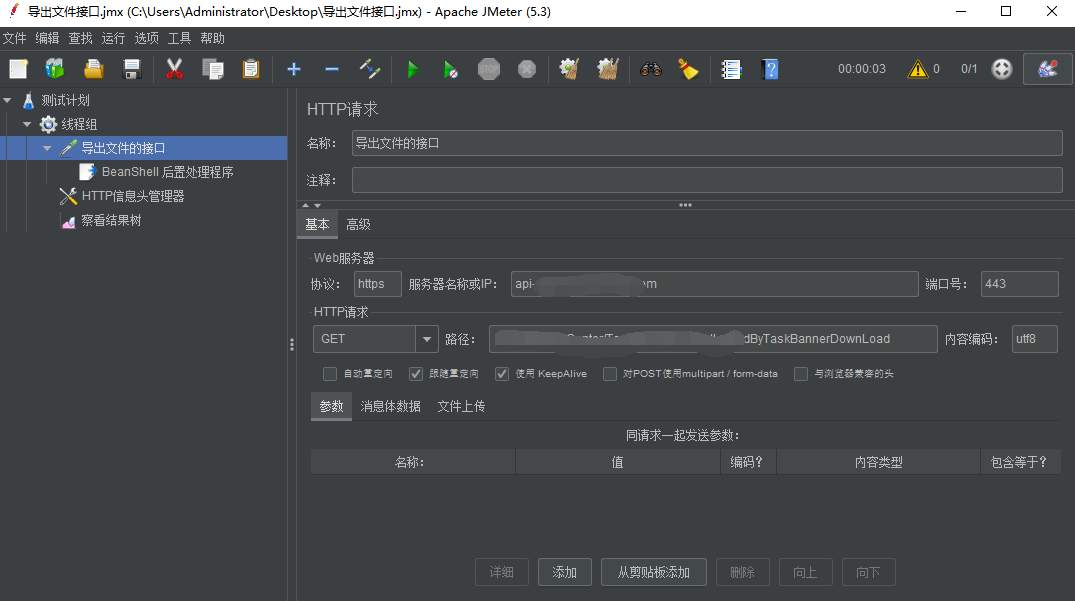The image size is (1075, 601).
Task: Toggle selected element enabled state icon
Action: click(x=370, y=69)
